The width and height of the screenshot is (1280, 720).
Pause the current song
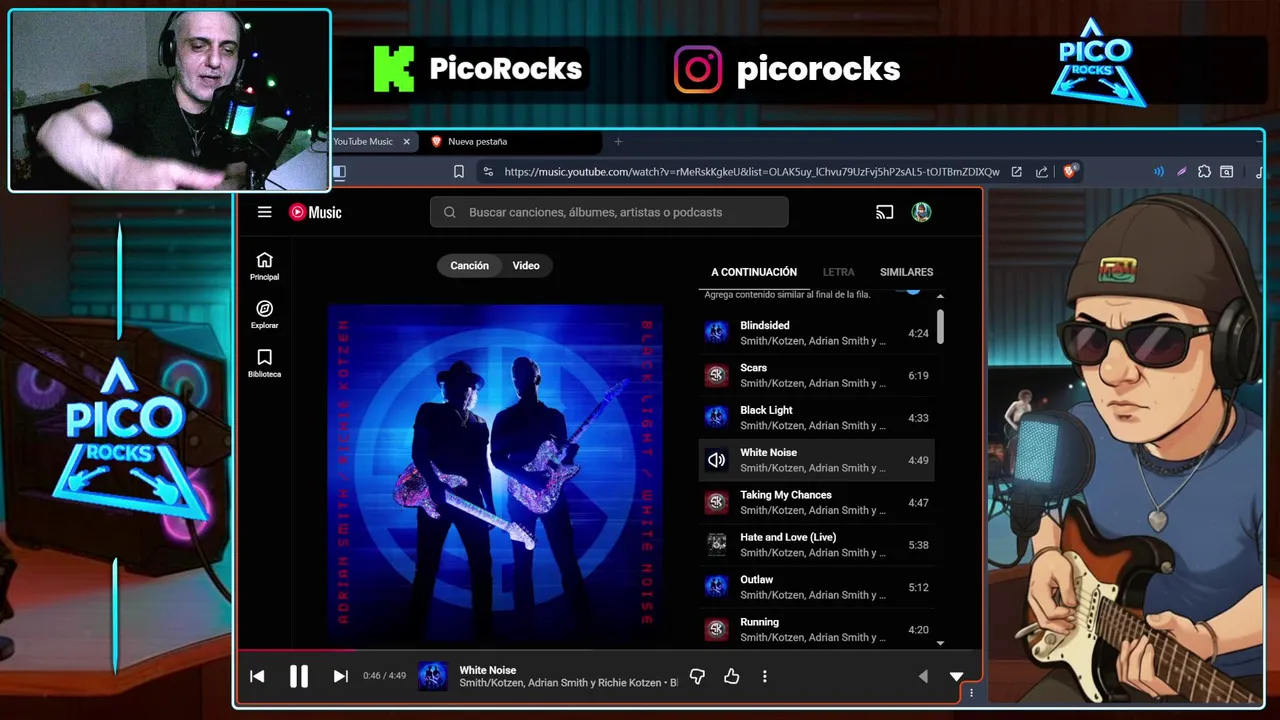(298, 676)
